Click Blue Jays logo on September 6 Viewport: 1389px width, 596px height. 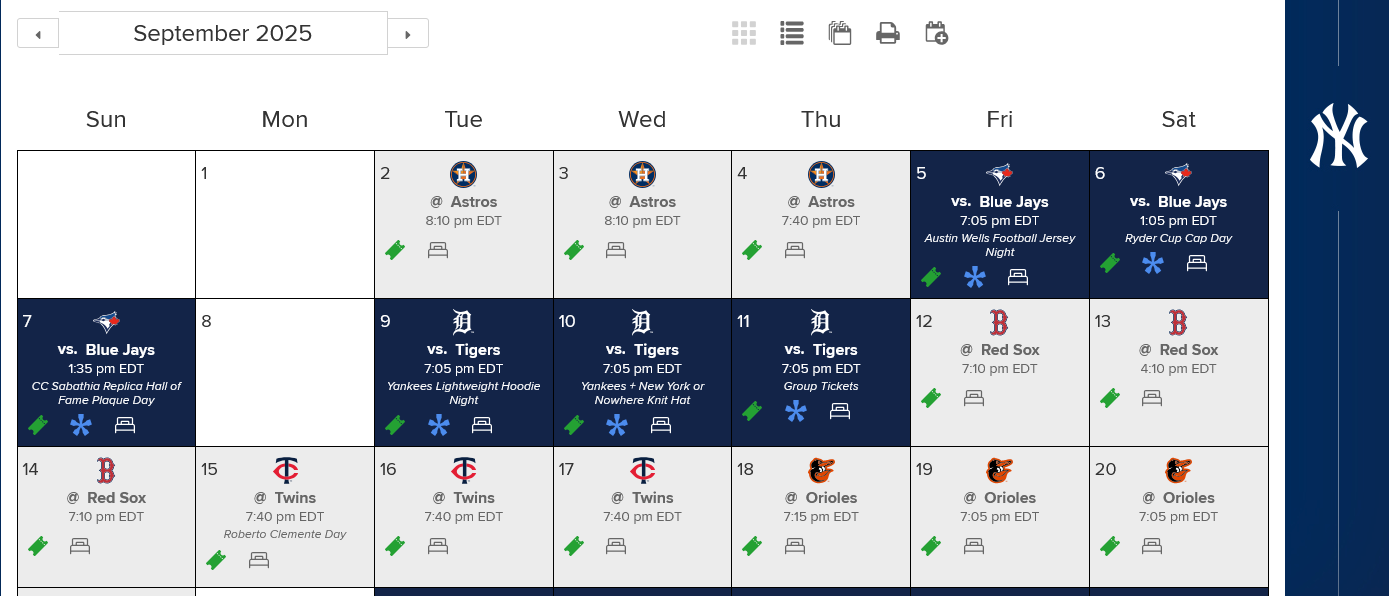point(1179,174)
